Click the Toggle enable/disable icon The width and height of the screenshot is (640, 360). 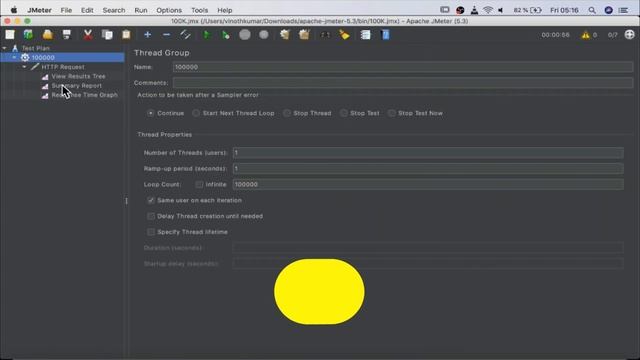click(x=185, y=35)
